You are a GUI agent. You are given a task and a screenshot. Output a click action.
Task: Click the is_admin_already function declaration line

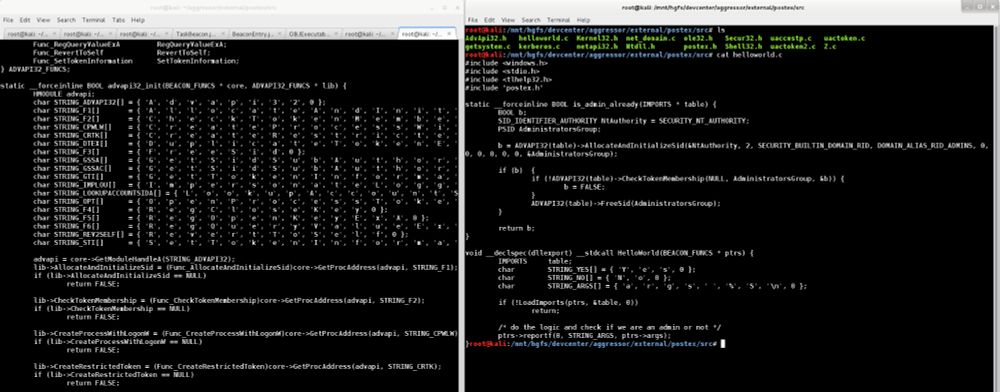591,104
